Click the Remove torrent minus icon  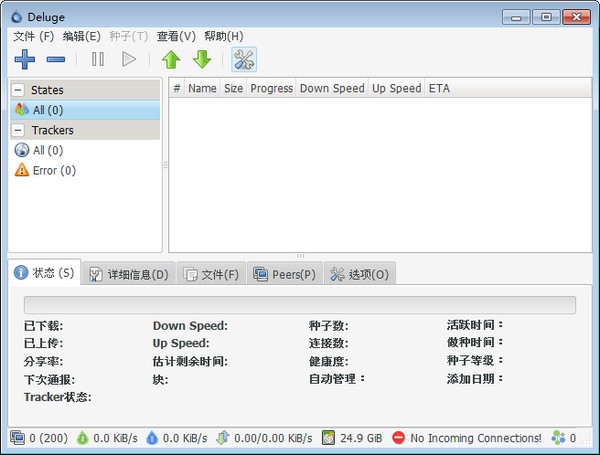click(56, 59)
